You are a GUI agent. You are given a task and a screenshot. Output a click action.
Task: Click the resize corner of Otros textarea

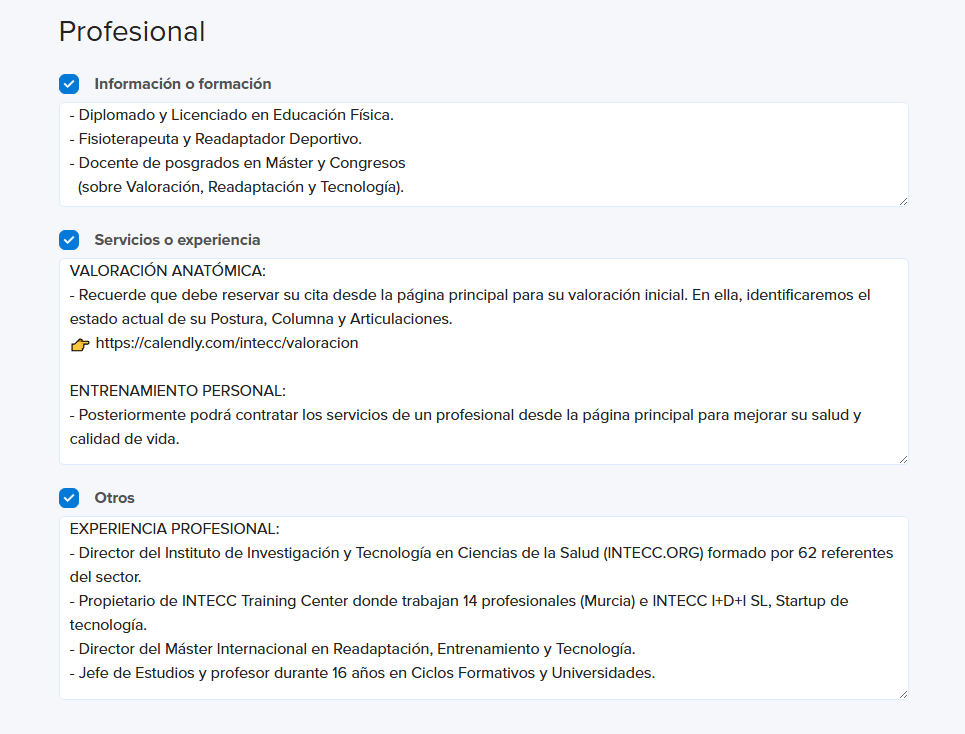(903, 694)
